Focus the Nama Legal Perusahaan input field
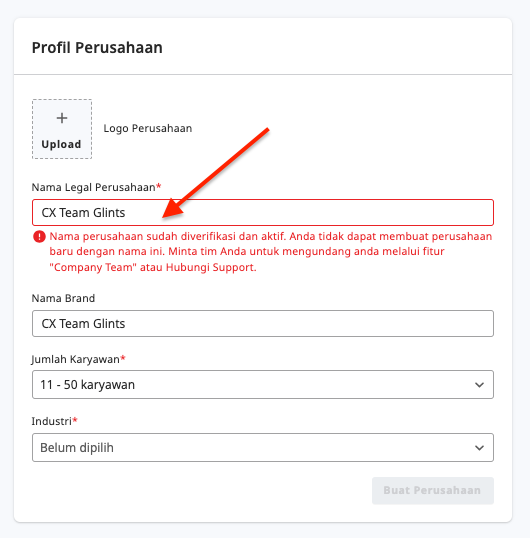The height and width of the screenshot is (538, 530). [263, 212]
